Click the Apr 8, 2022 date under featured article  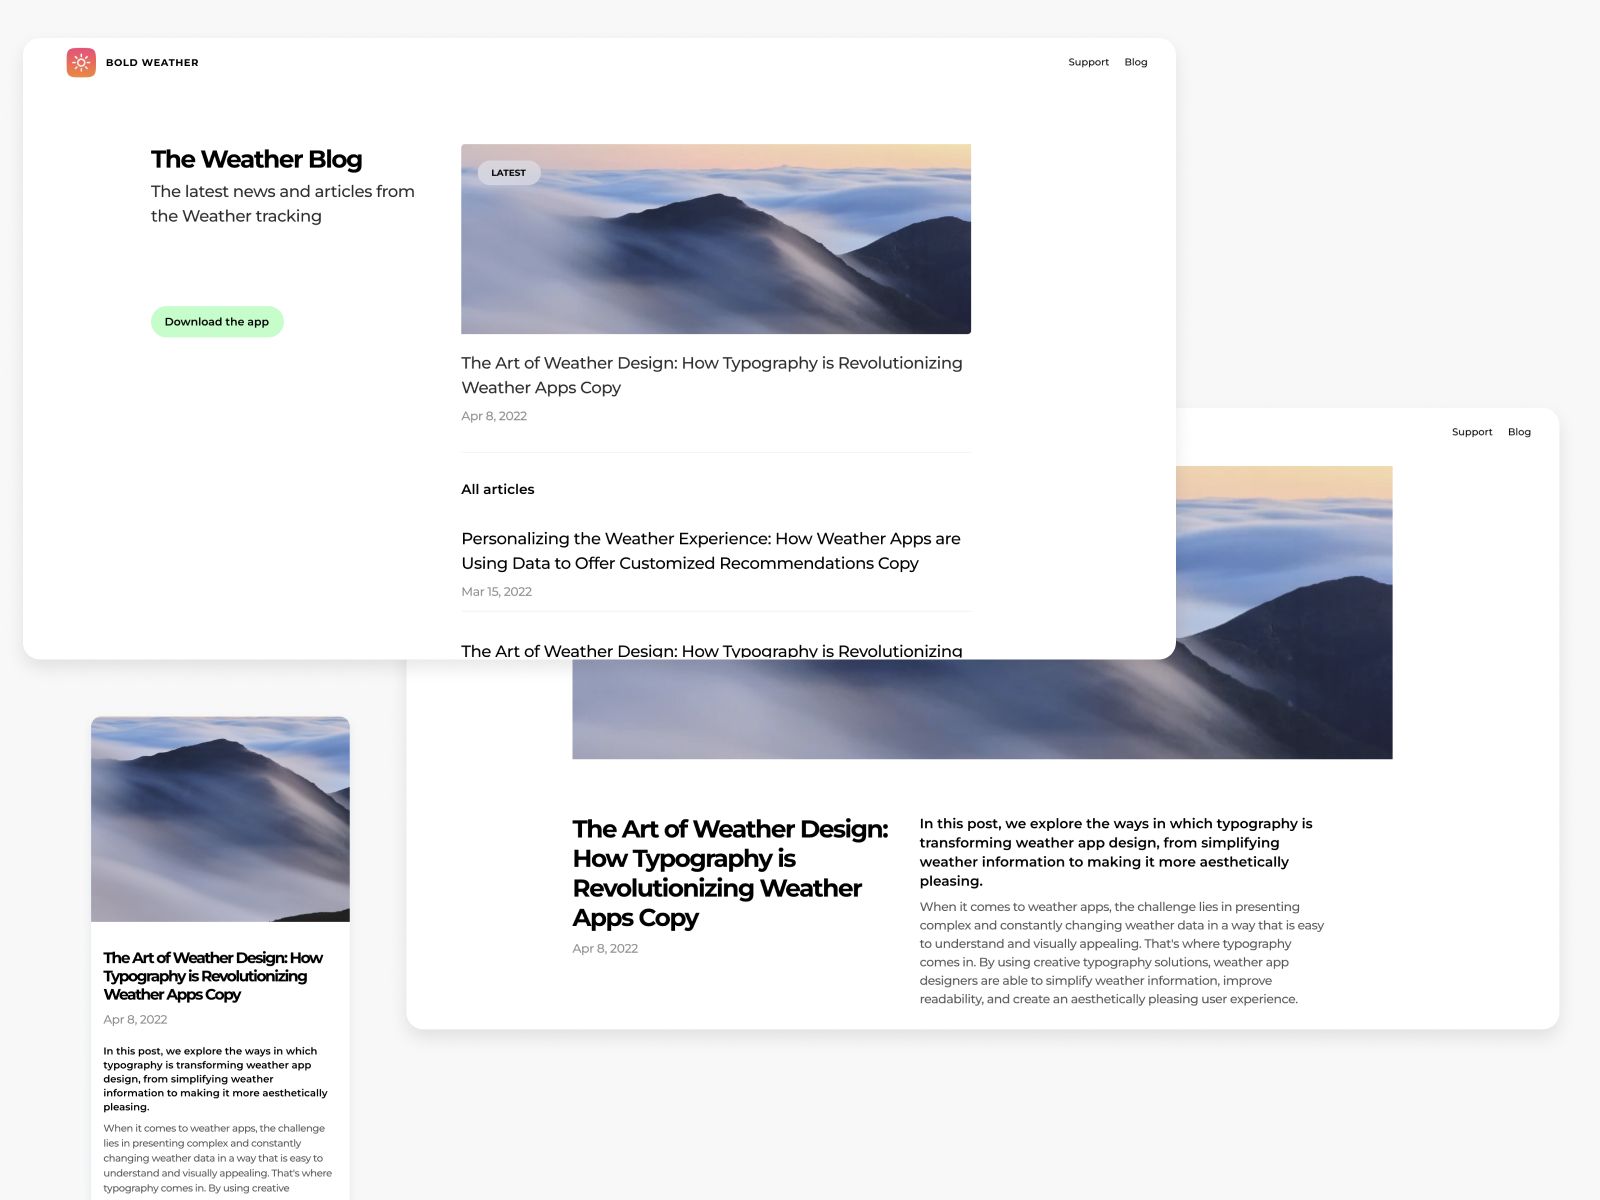coord(494,416)
